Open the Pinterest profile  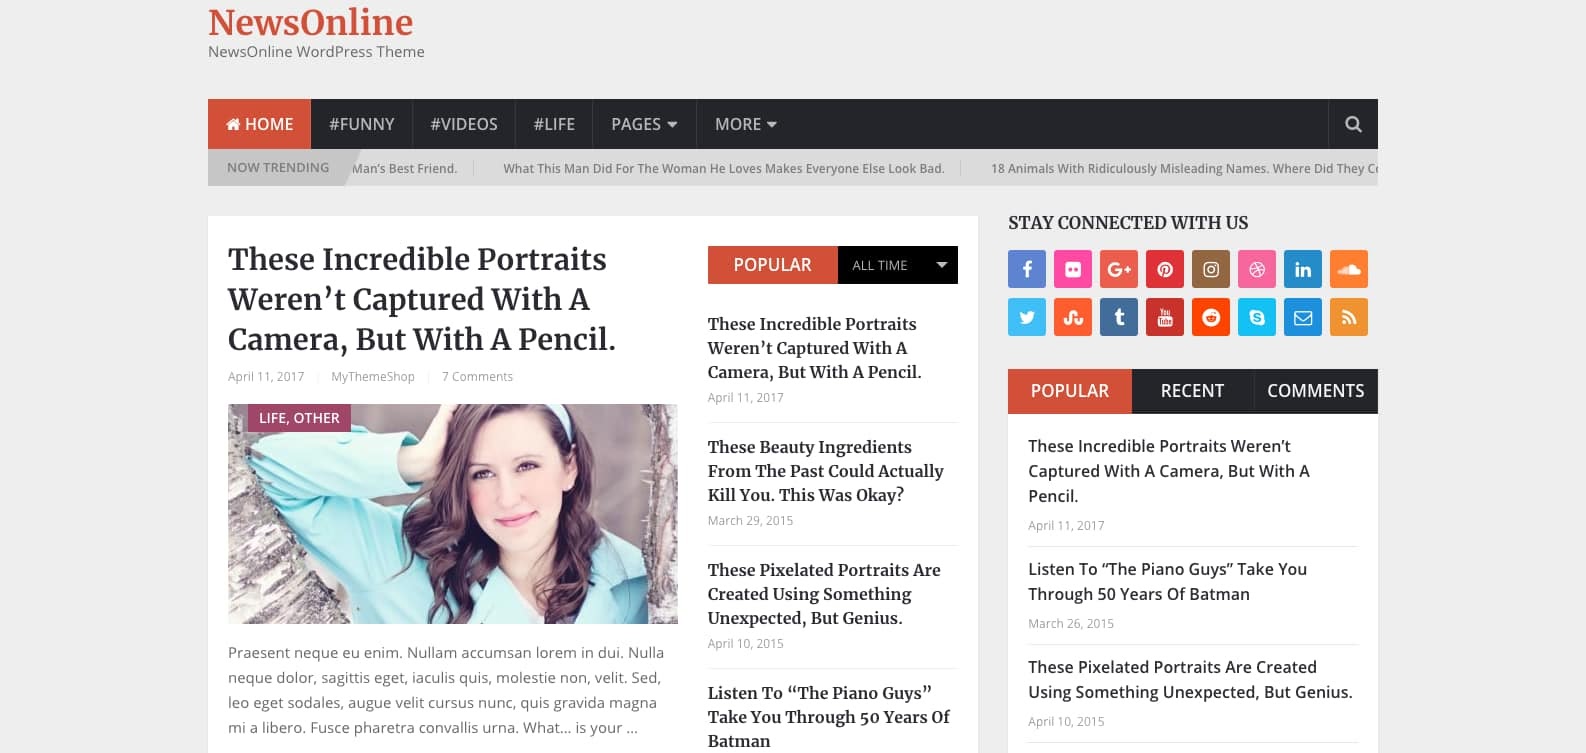coord(1164,269)
